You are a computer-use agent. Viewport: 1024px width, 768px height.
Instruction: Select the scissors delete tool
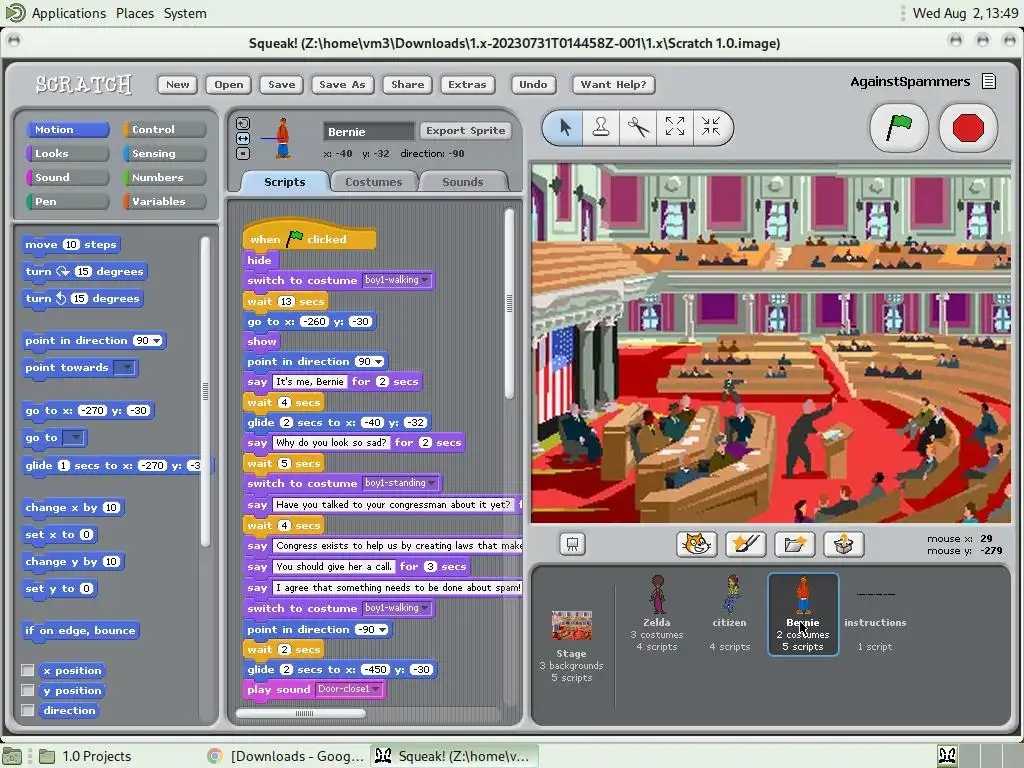(x=638, y=127)
